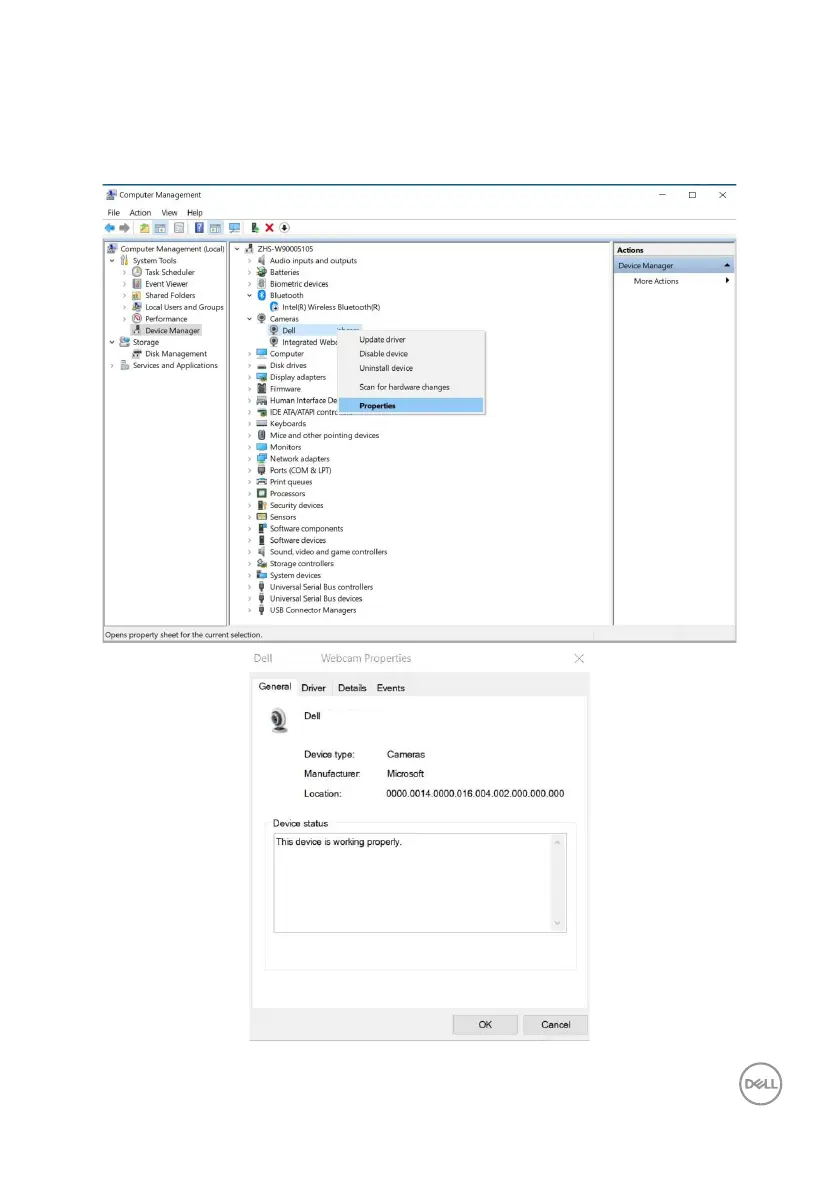Viewport: 839px width, 1191px height.
Task: Expand the Keyboards tree node
Action: 249,424
